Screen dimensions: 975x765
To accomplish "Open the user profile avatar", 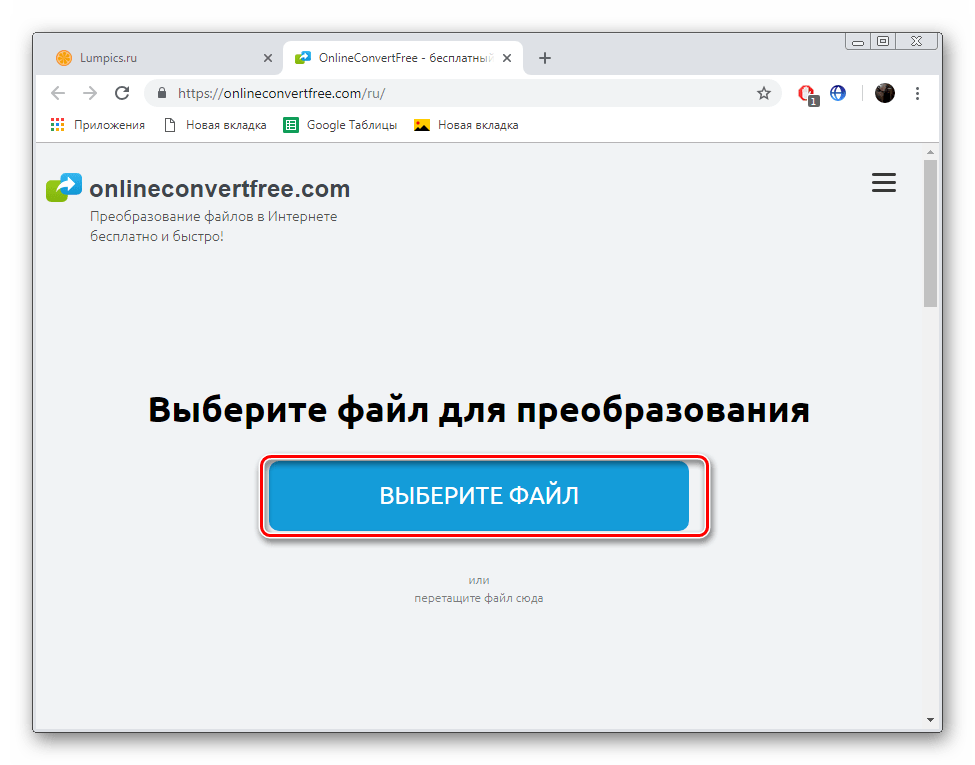I will 884,93.
